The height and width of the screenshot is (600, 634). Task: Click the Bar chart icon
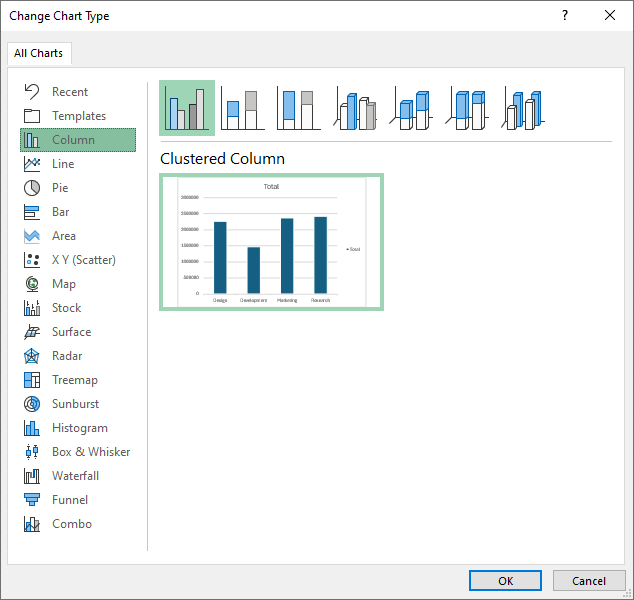click(32, 212)
